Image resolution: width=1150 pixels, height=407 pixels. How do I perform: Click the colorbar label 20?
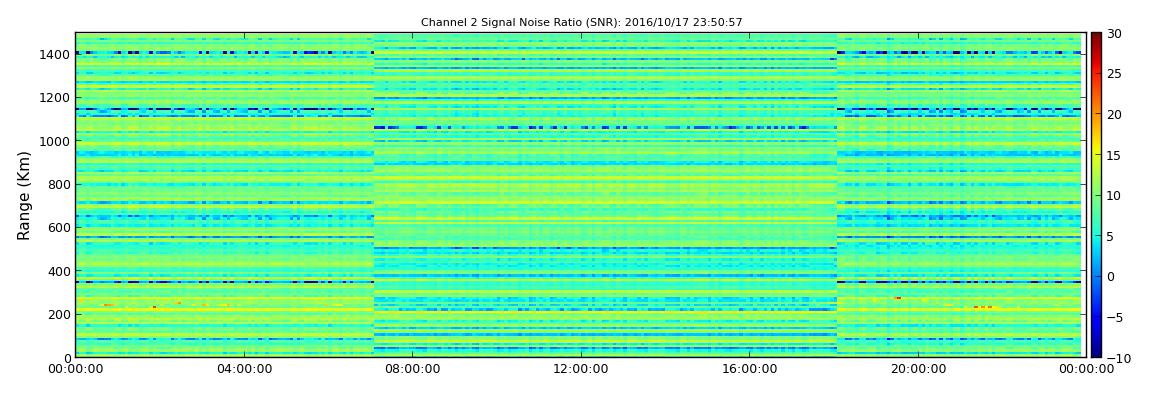pos(1114,114)
